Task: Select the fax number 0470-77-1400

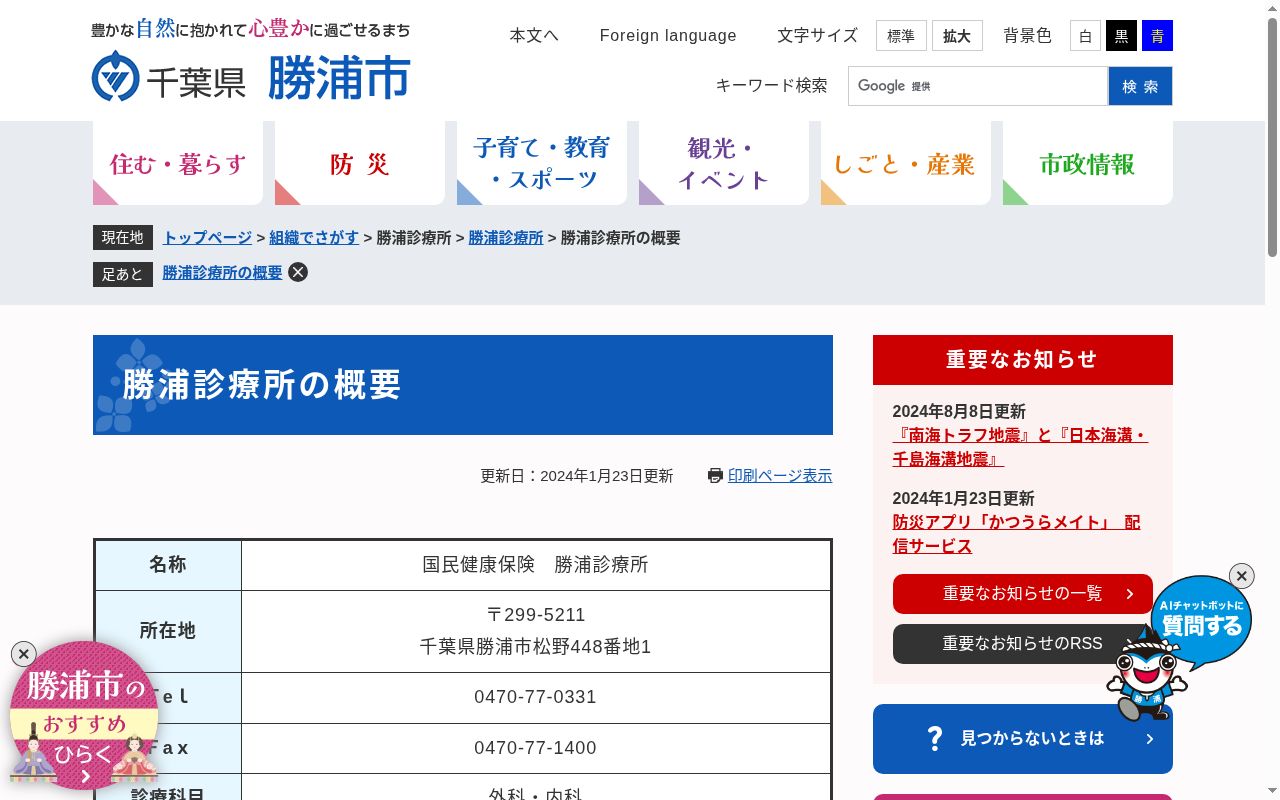Action: pyautogui.click(x=536, y=748)
